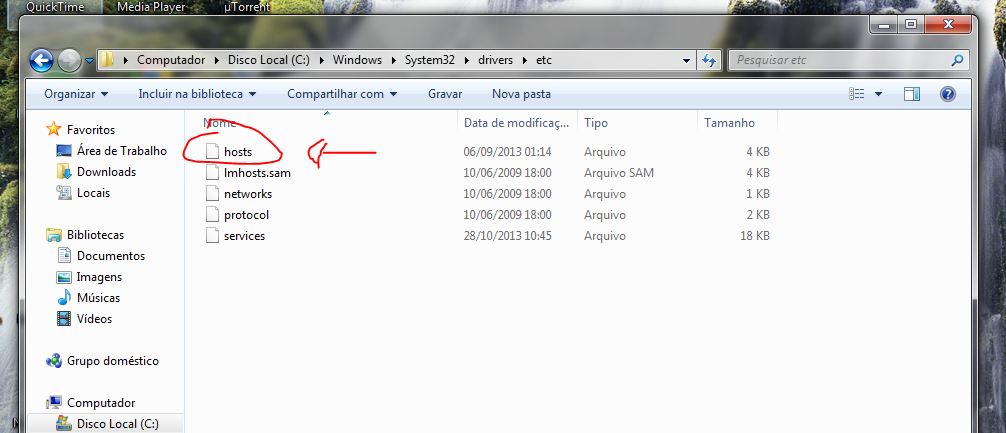Image resolution: width=1006 pixels, height=433 pixels.
Task: Refresh the etc folder view
Action: [709, 60]
